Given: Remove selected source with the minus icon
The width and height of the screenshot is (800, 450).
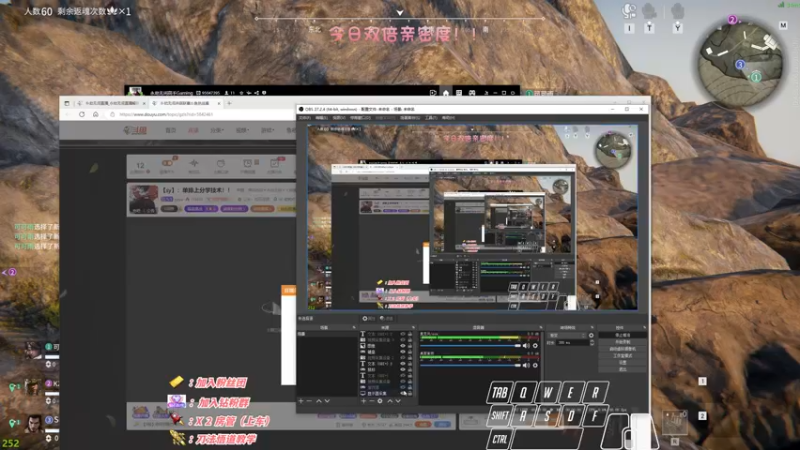Looking at the screenshot, I should (x=371, y=401).
